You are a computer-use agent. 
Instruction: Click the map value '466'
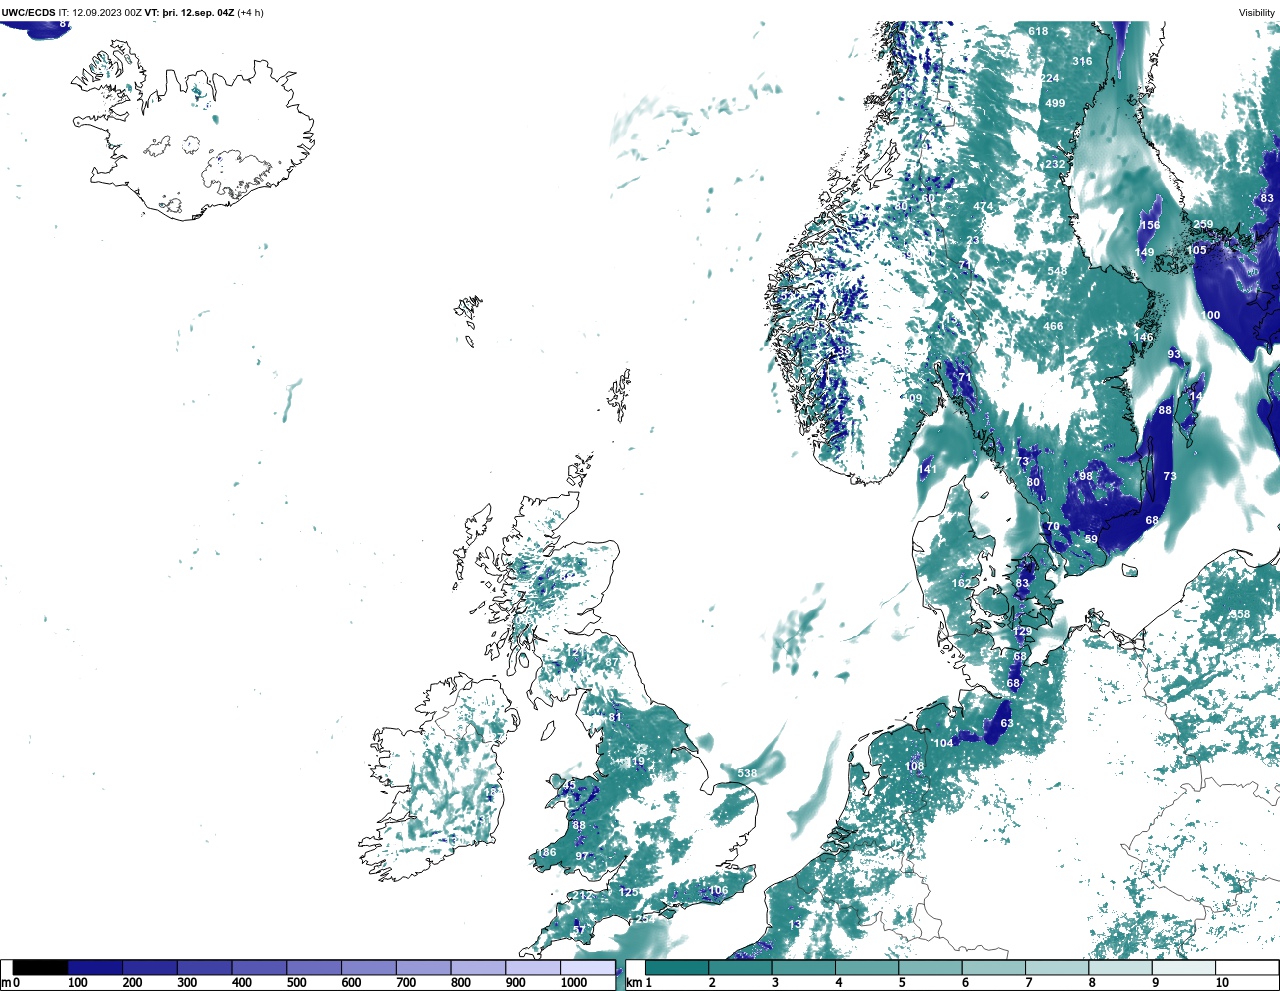point(1053,326)
